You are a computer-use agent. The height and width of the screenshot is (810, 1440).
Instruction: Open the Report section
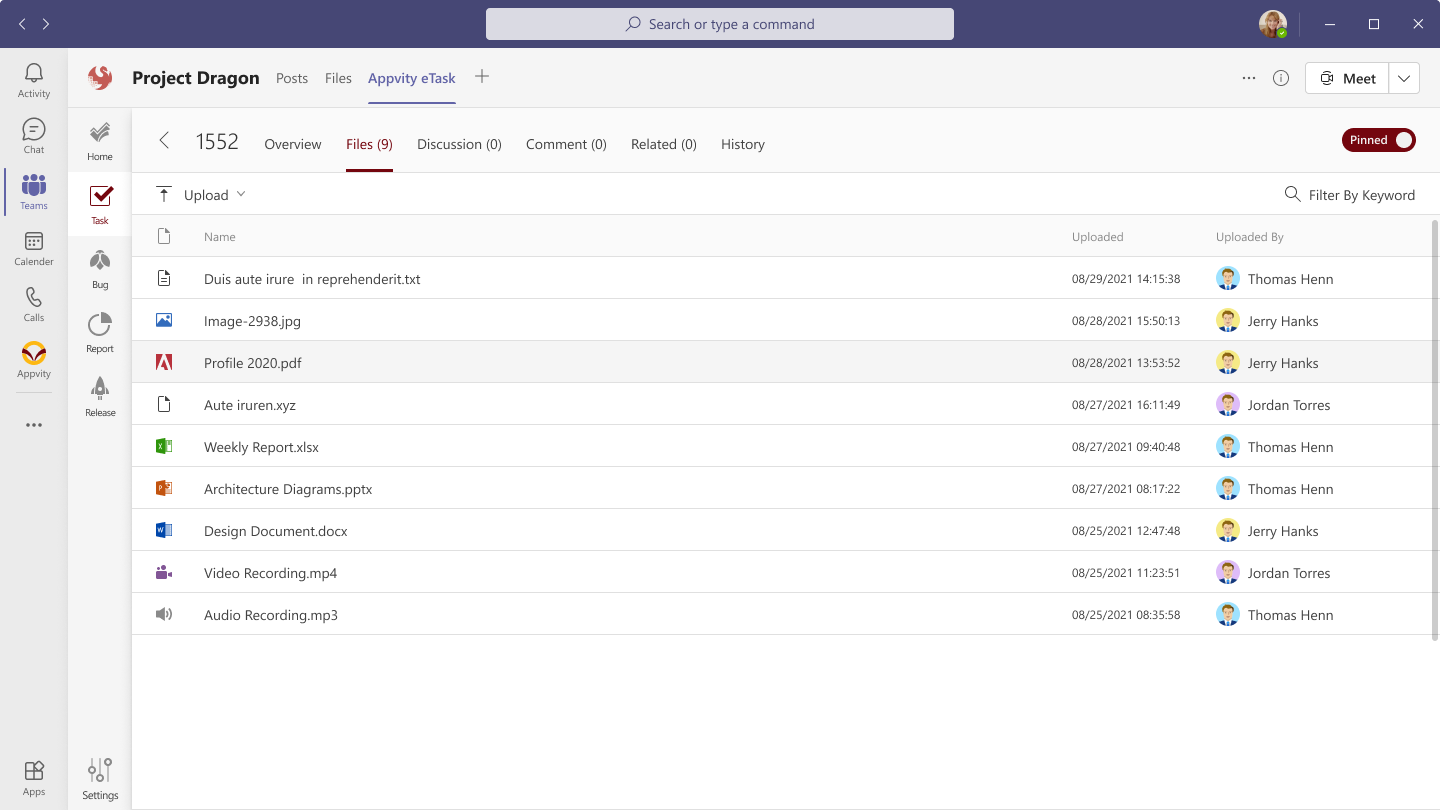tap(99, 330)
